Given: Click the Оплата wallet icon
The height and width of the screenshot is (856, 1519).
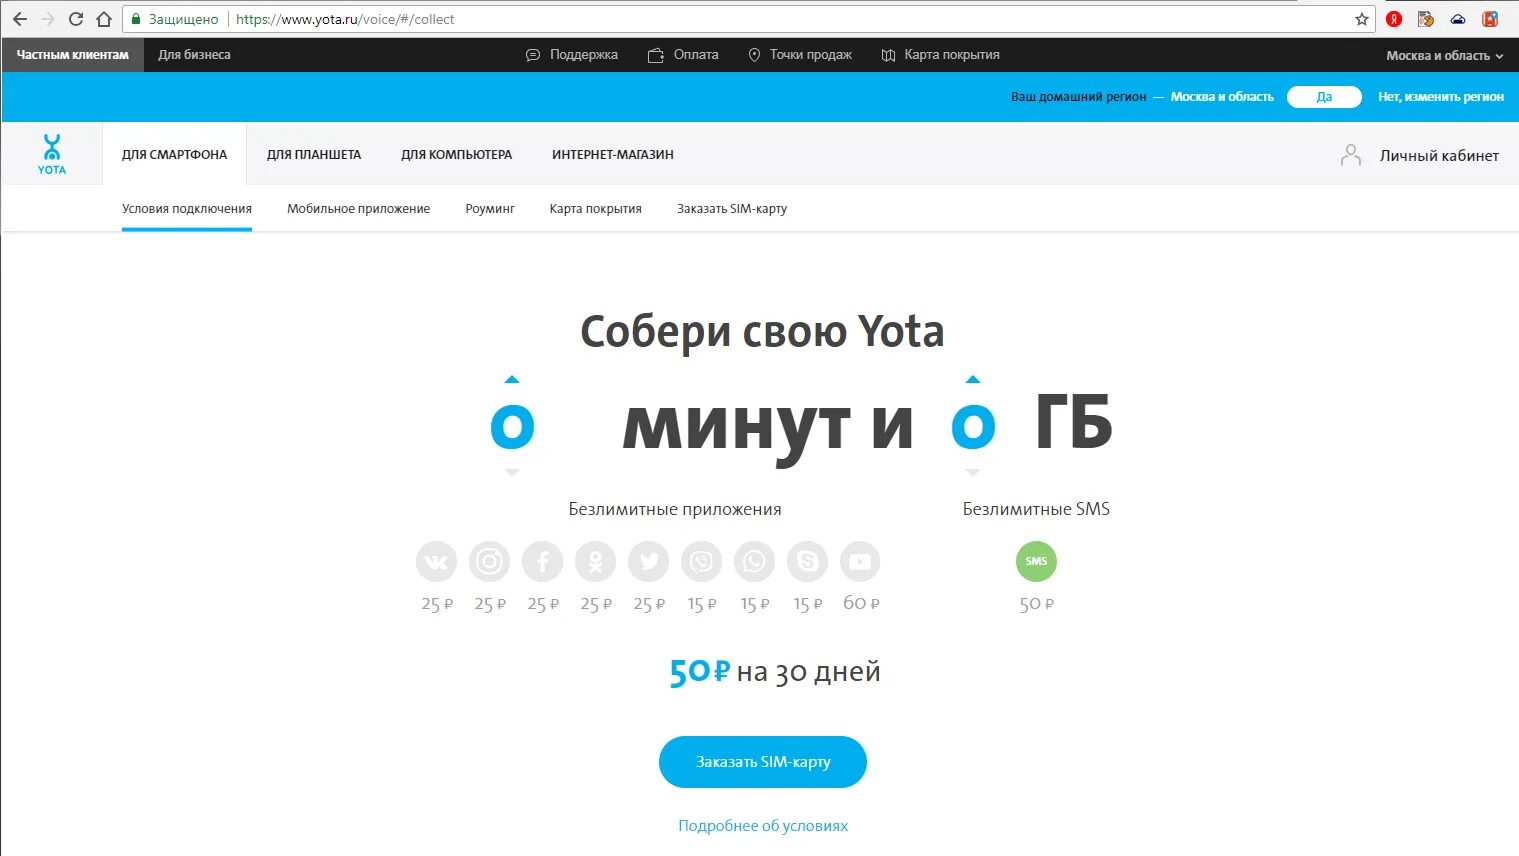Looking at the screenshot, I should click(x=656, y=55).
